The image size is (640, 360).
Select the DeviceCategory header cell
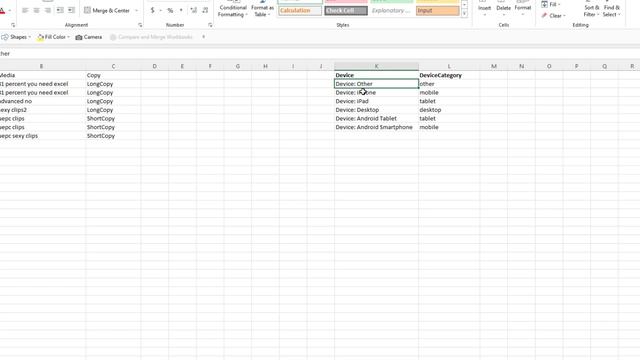pos(449,75)
